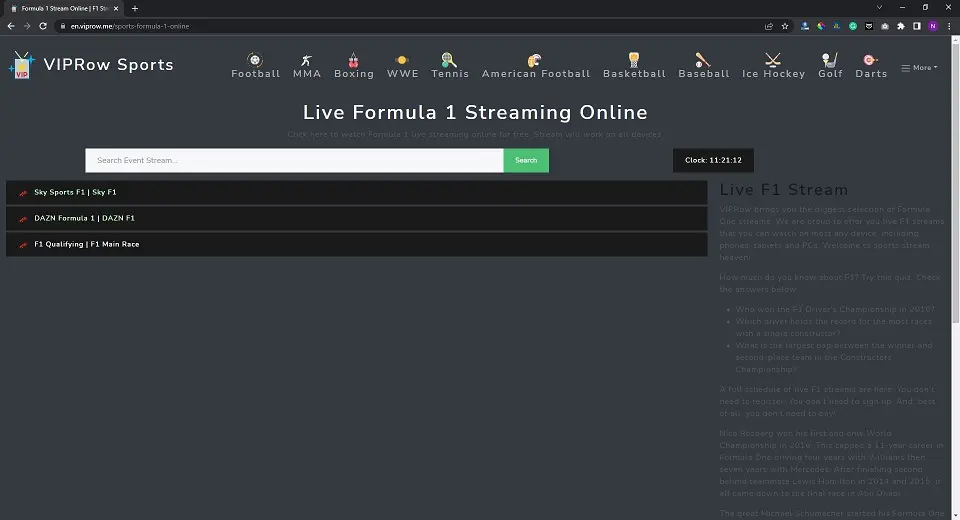Open the Baseball bat icon

703,59
